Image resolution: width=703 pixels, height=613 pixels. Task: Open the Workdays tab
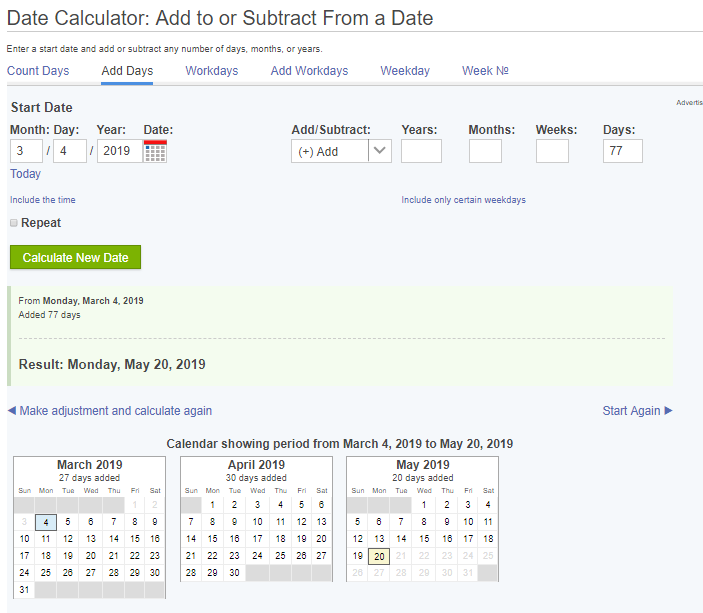point(212,71)
